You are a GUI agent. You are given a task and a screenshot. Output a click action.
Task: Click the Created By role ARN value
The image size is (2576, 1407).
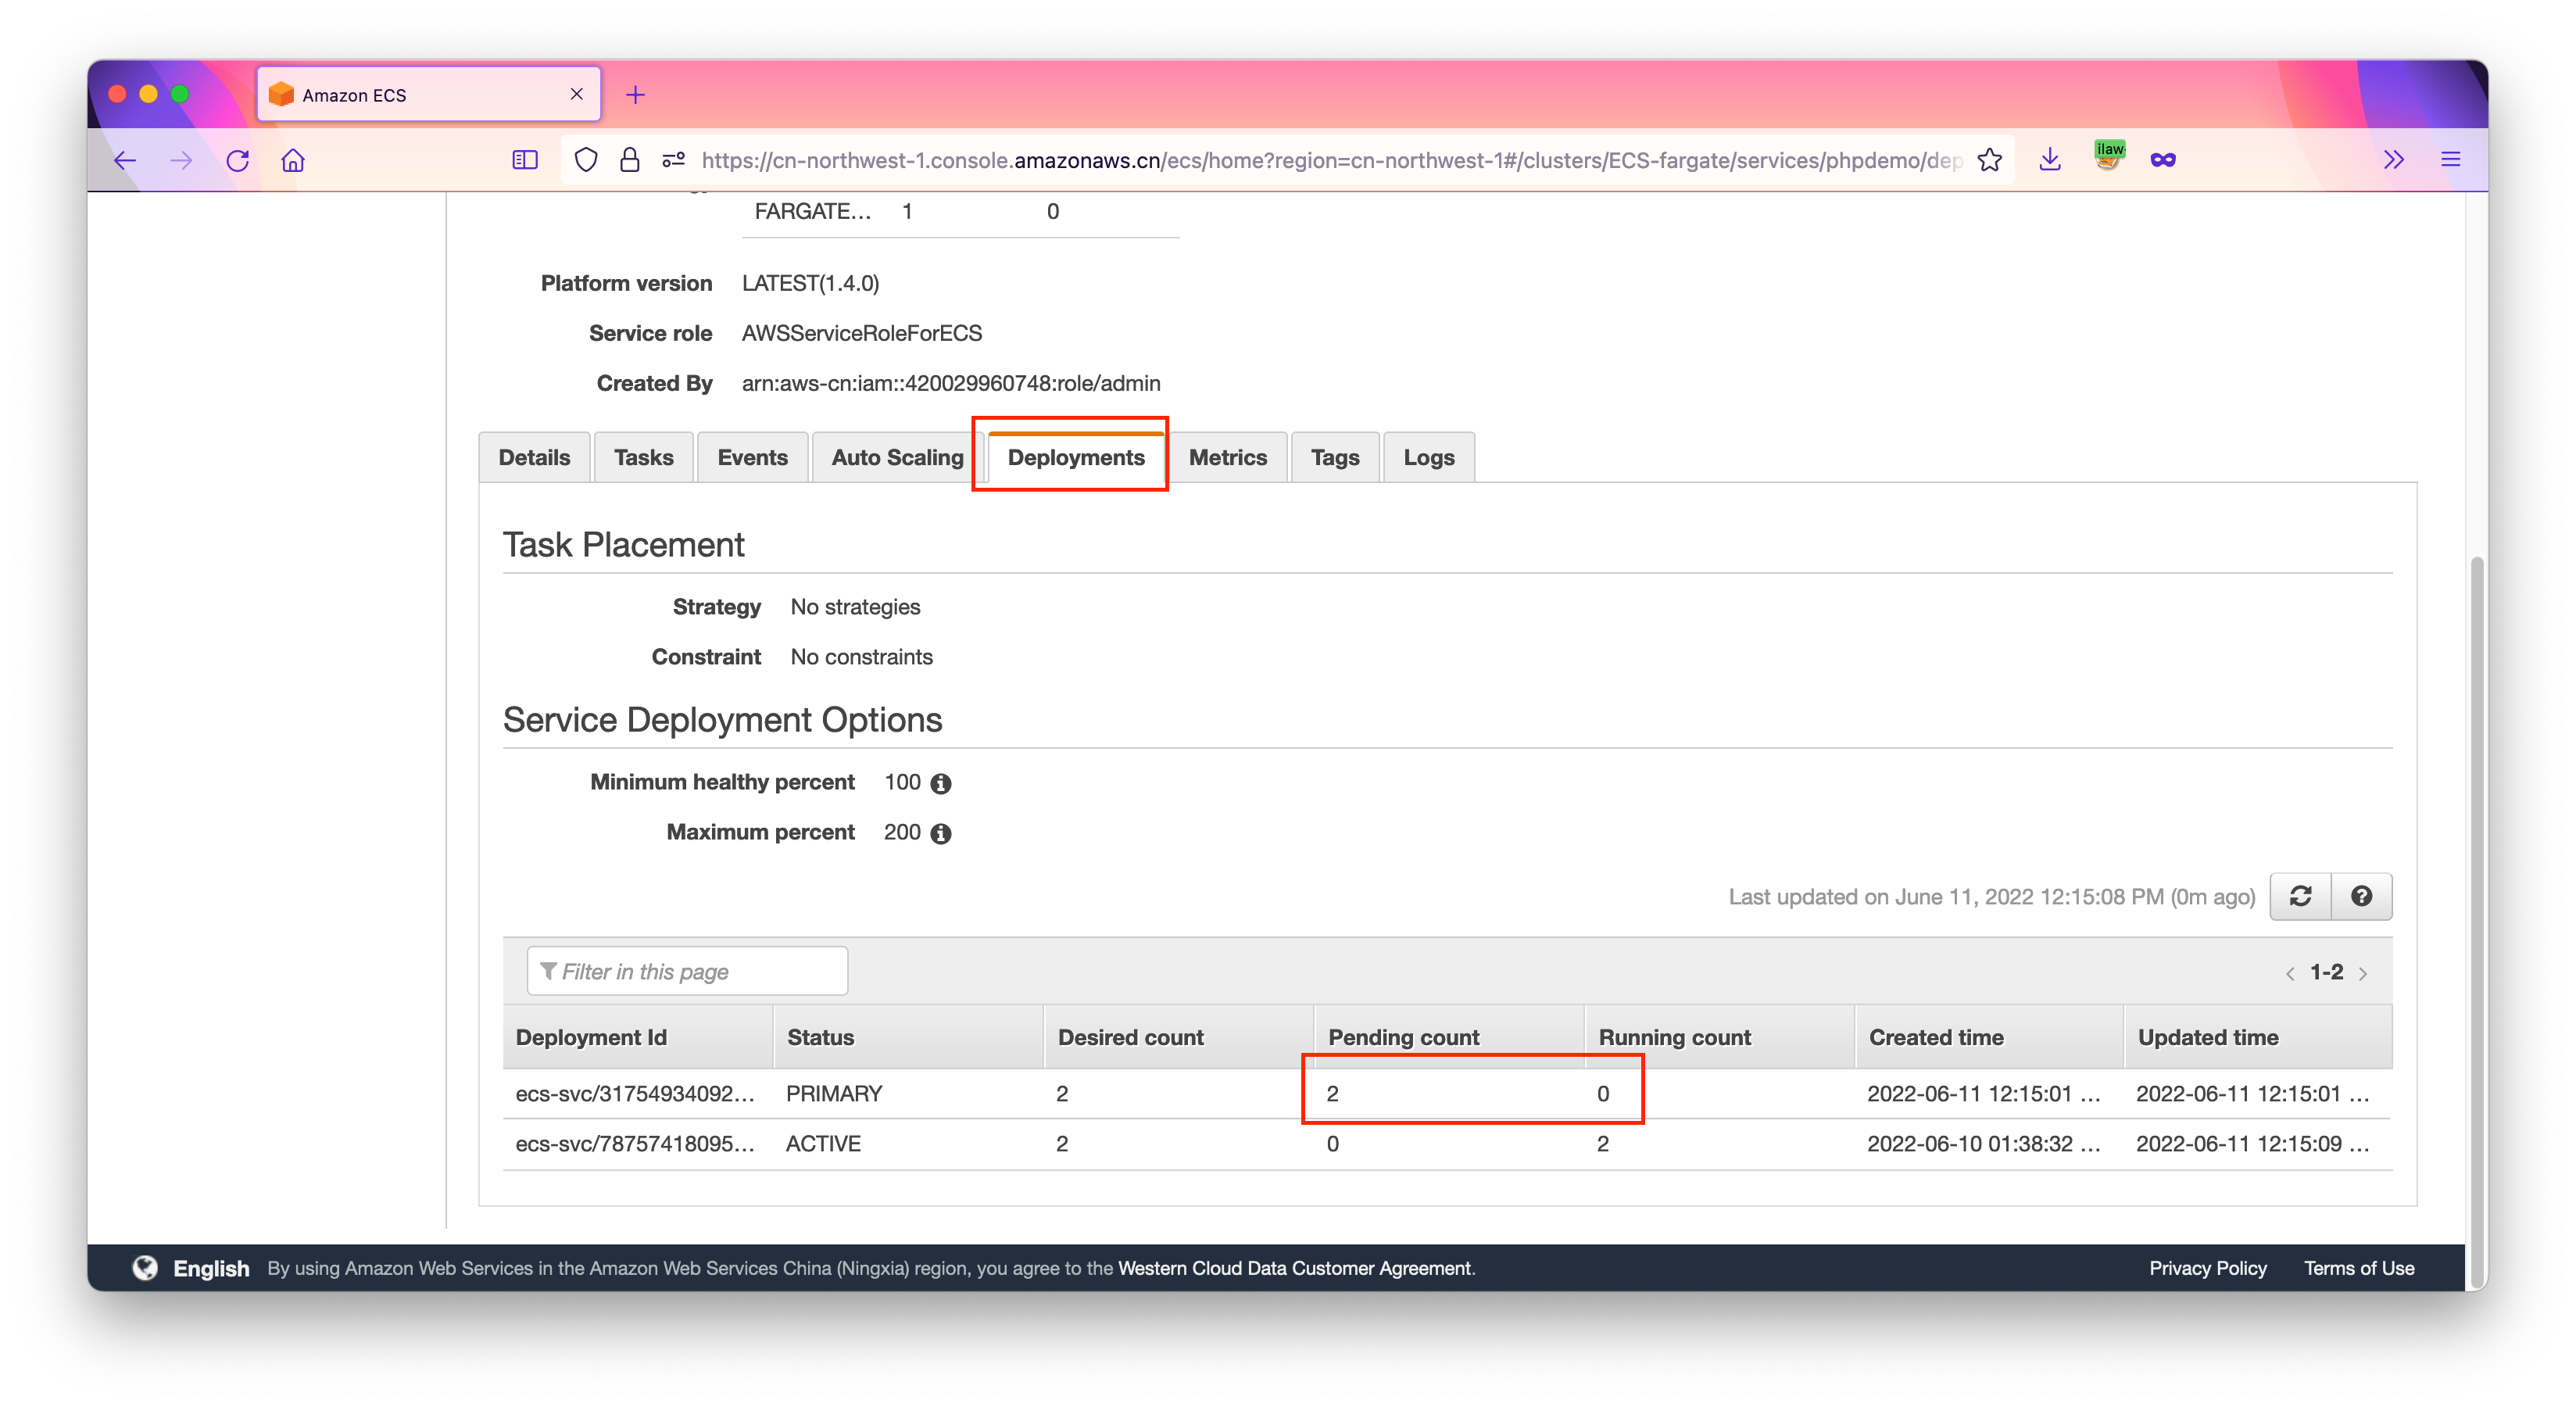coord(951,383)
